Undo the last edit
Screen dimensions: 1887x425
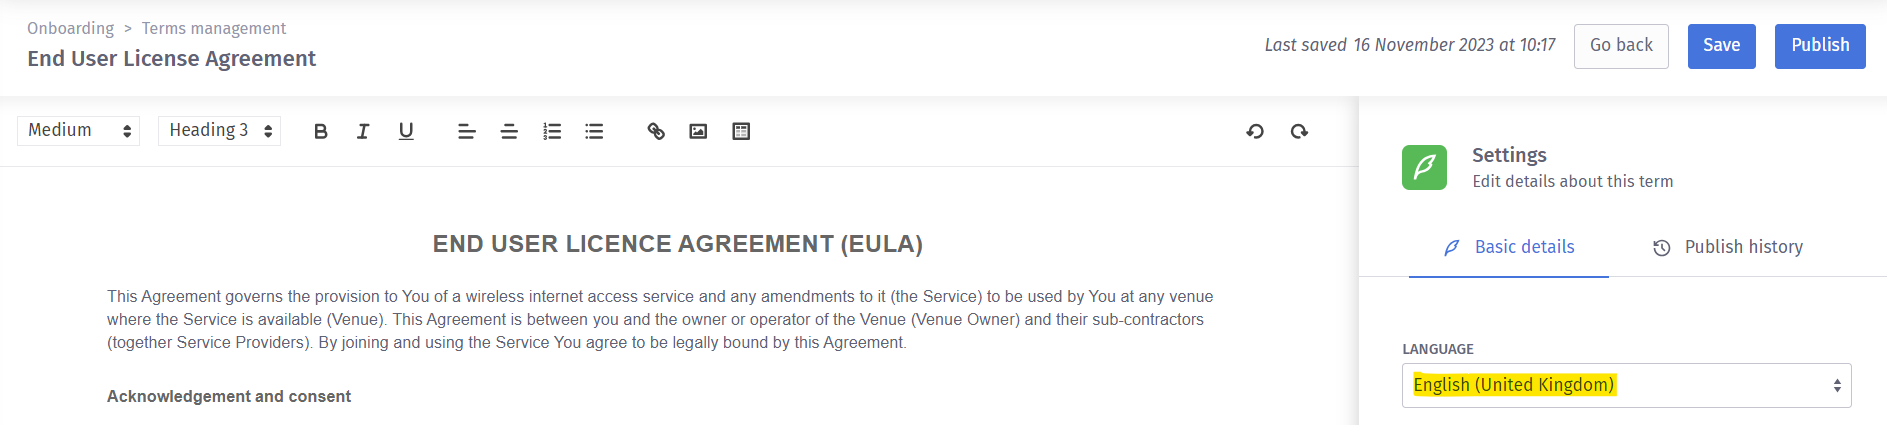(1255, 131)
